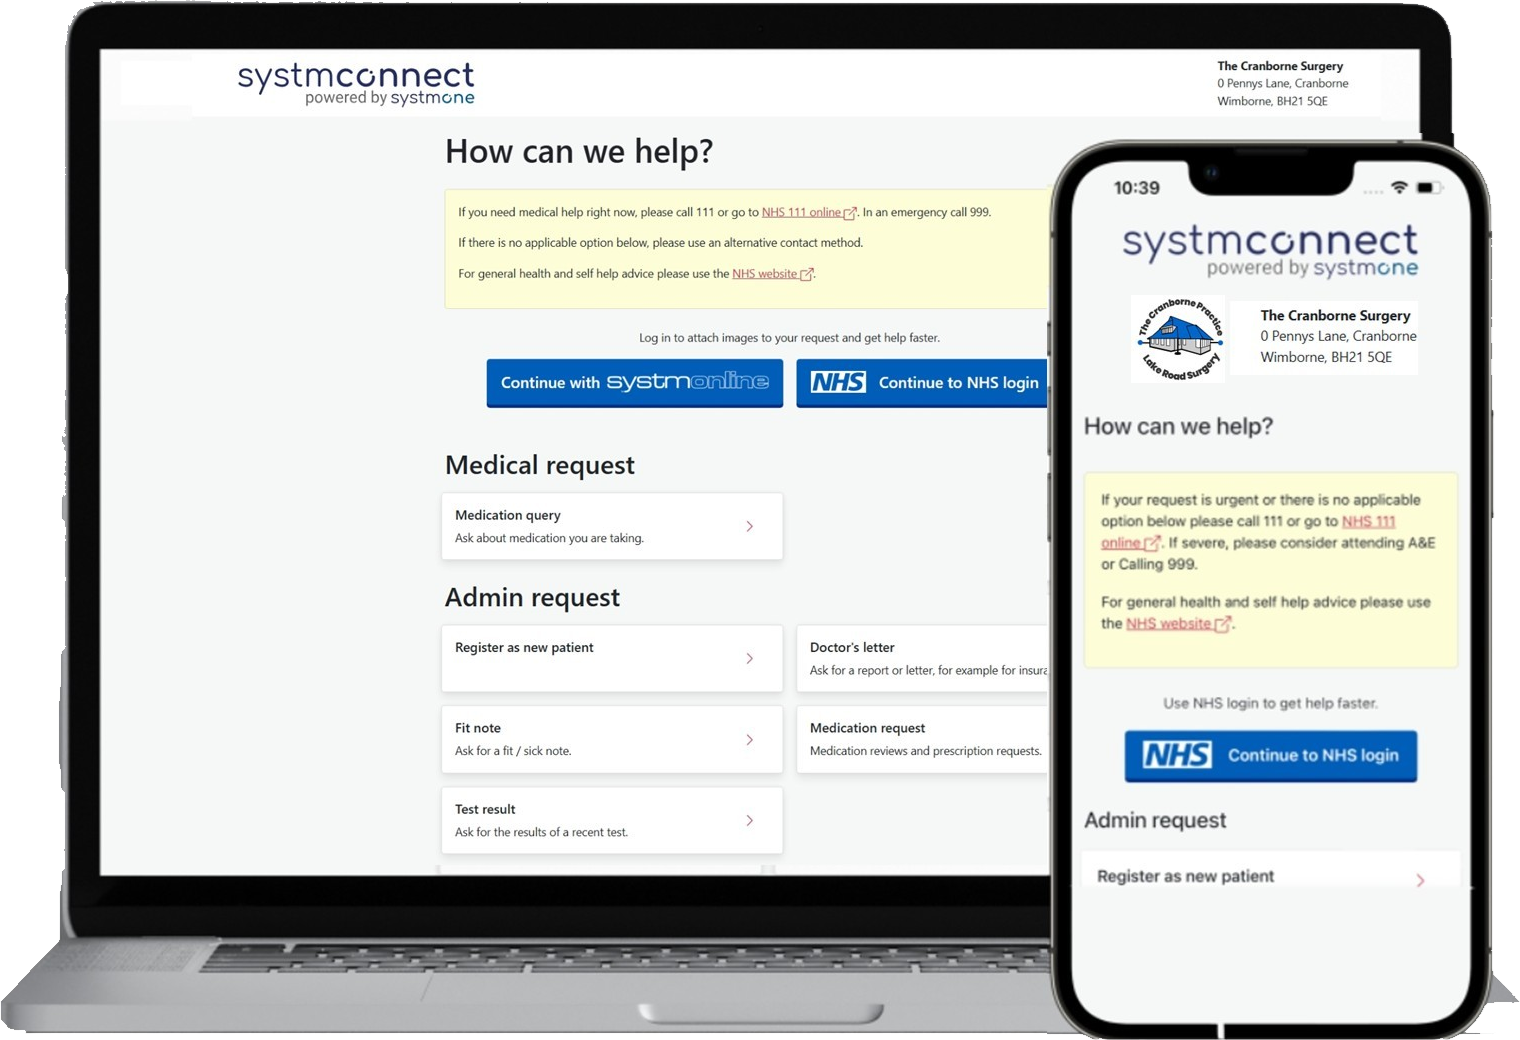
Task: Tap 'The Cranborne Surgery' name on phone
Action: click(1335, 315)
